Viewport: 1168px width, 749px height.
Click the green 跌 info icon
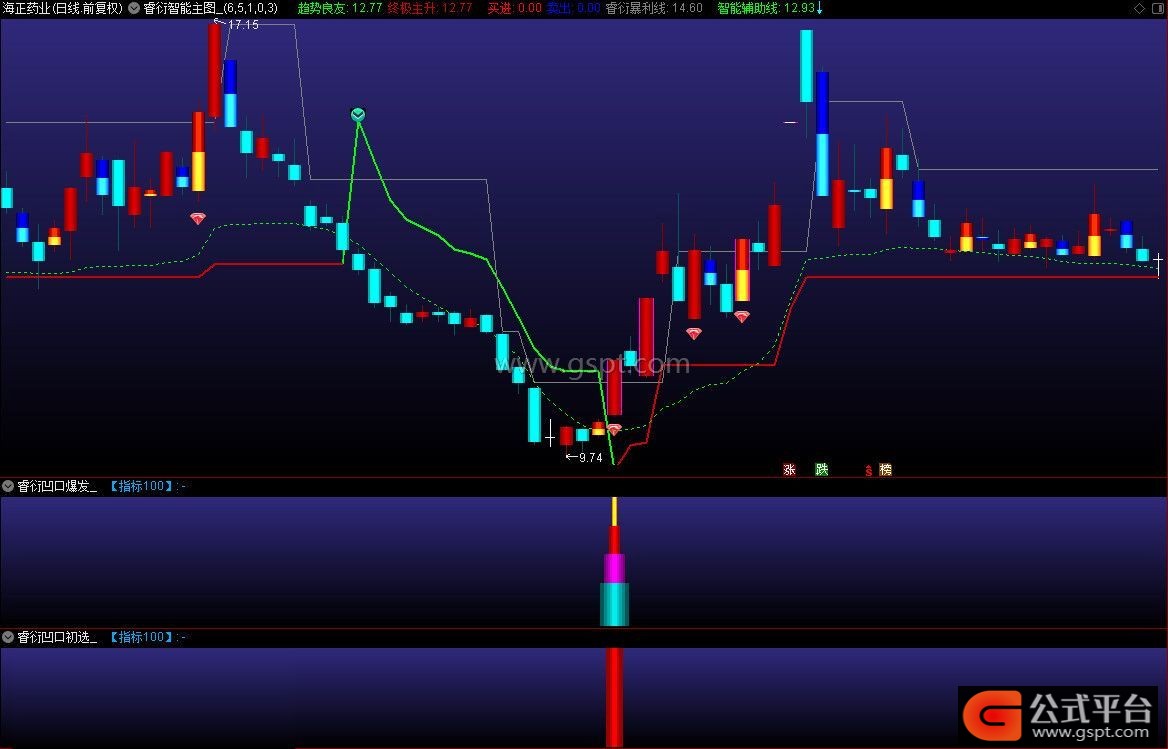822,469
